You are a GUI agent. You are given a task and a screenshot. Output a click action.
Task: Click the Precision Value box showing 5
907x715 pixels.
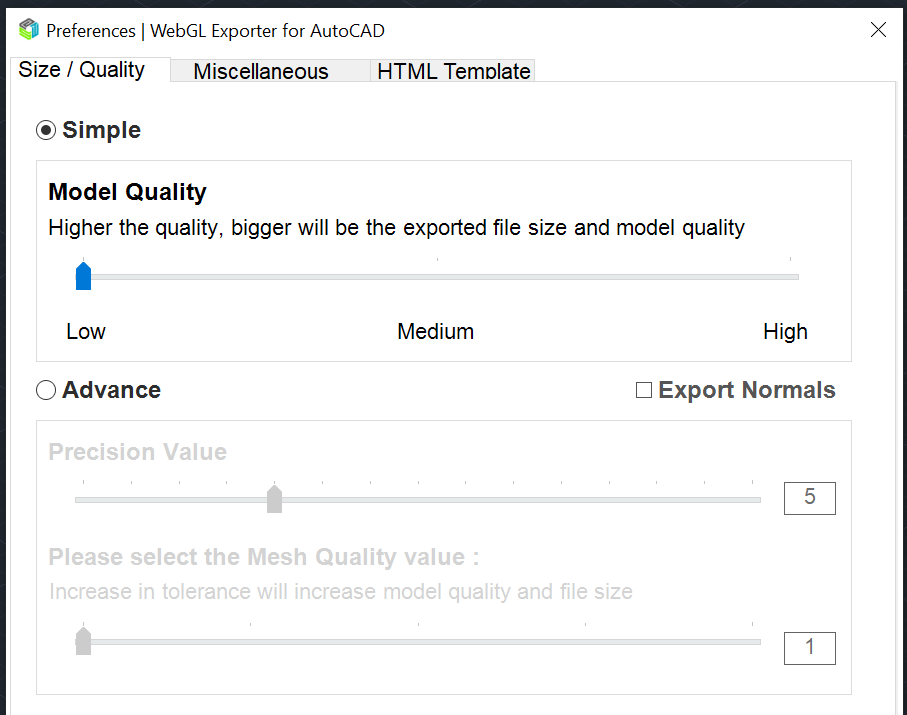tap(809, 498)
